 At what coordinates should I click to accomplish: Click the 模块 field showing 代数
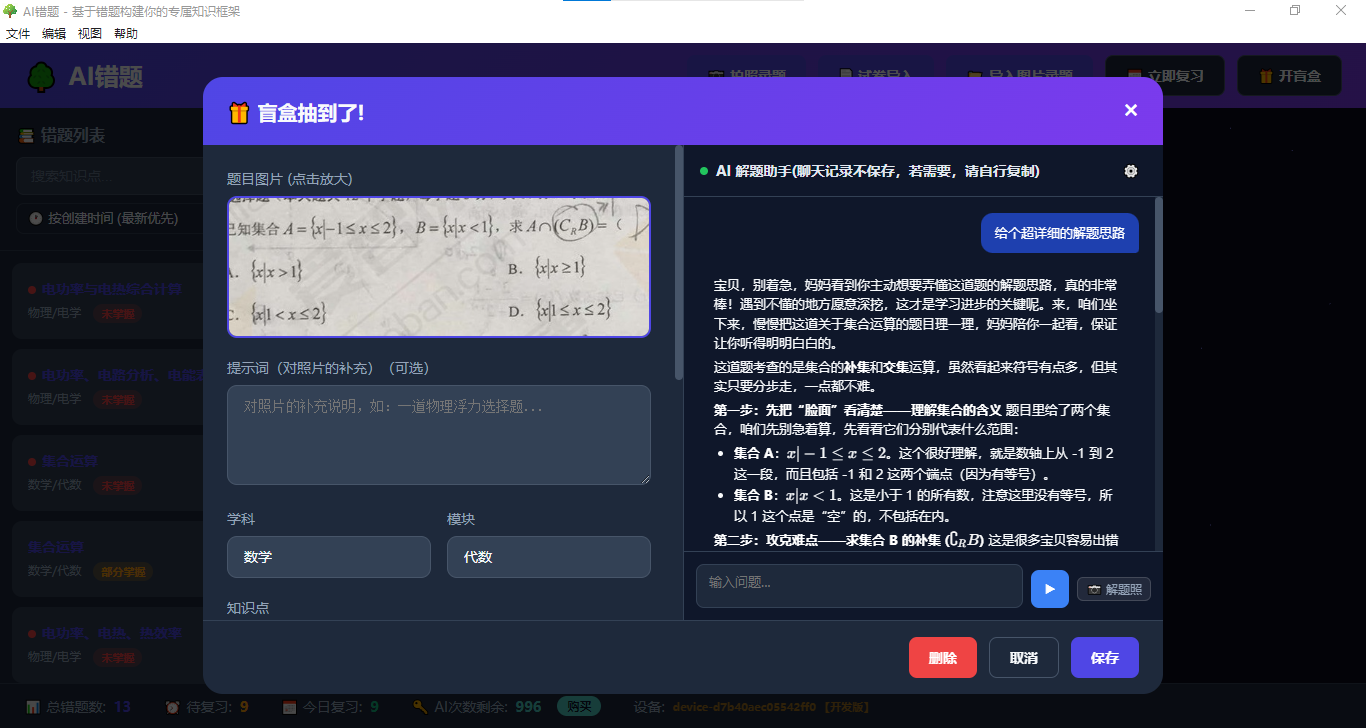coord(549,557)
